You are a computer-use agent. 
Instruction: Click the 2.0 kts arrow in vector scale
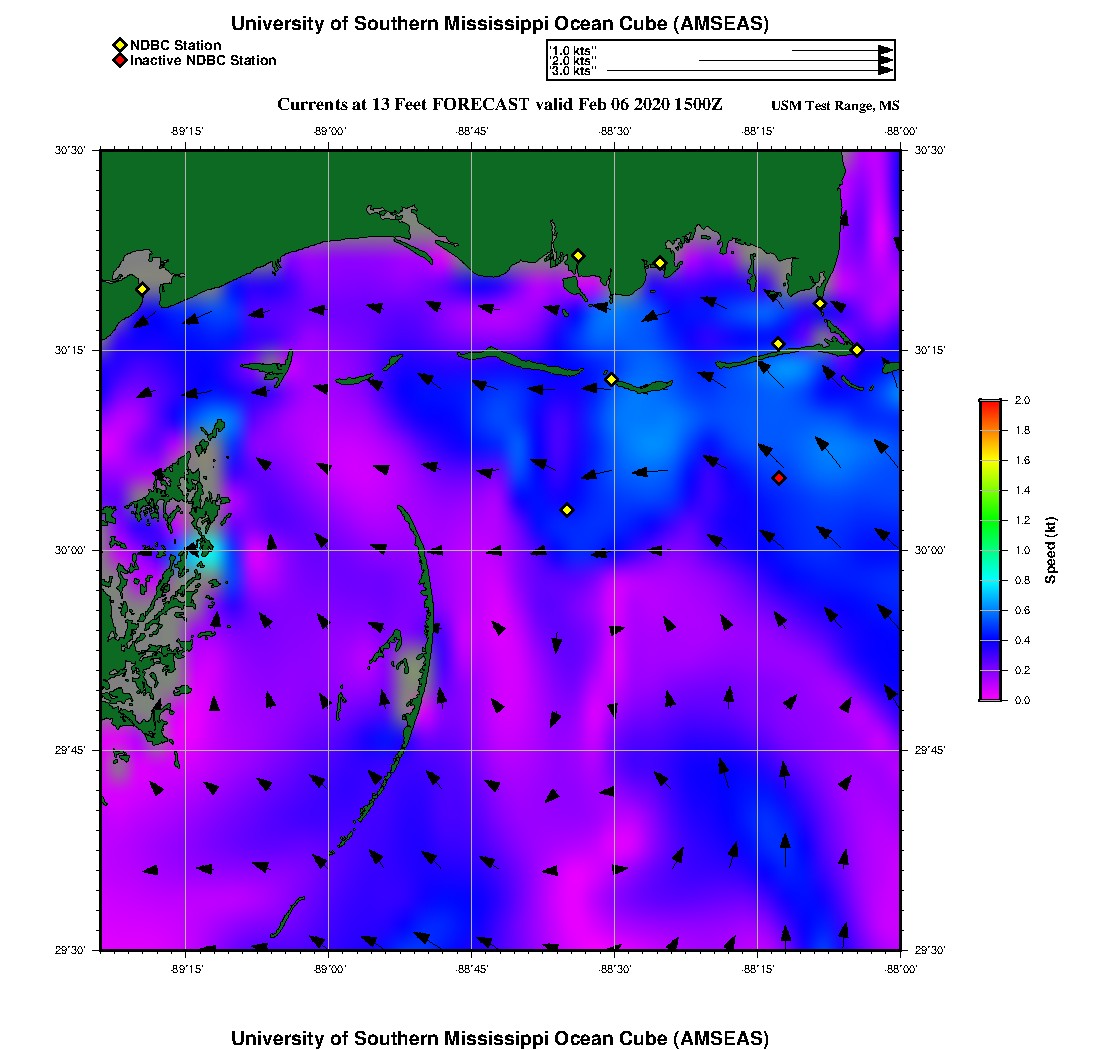[x=796, y=60]
